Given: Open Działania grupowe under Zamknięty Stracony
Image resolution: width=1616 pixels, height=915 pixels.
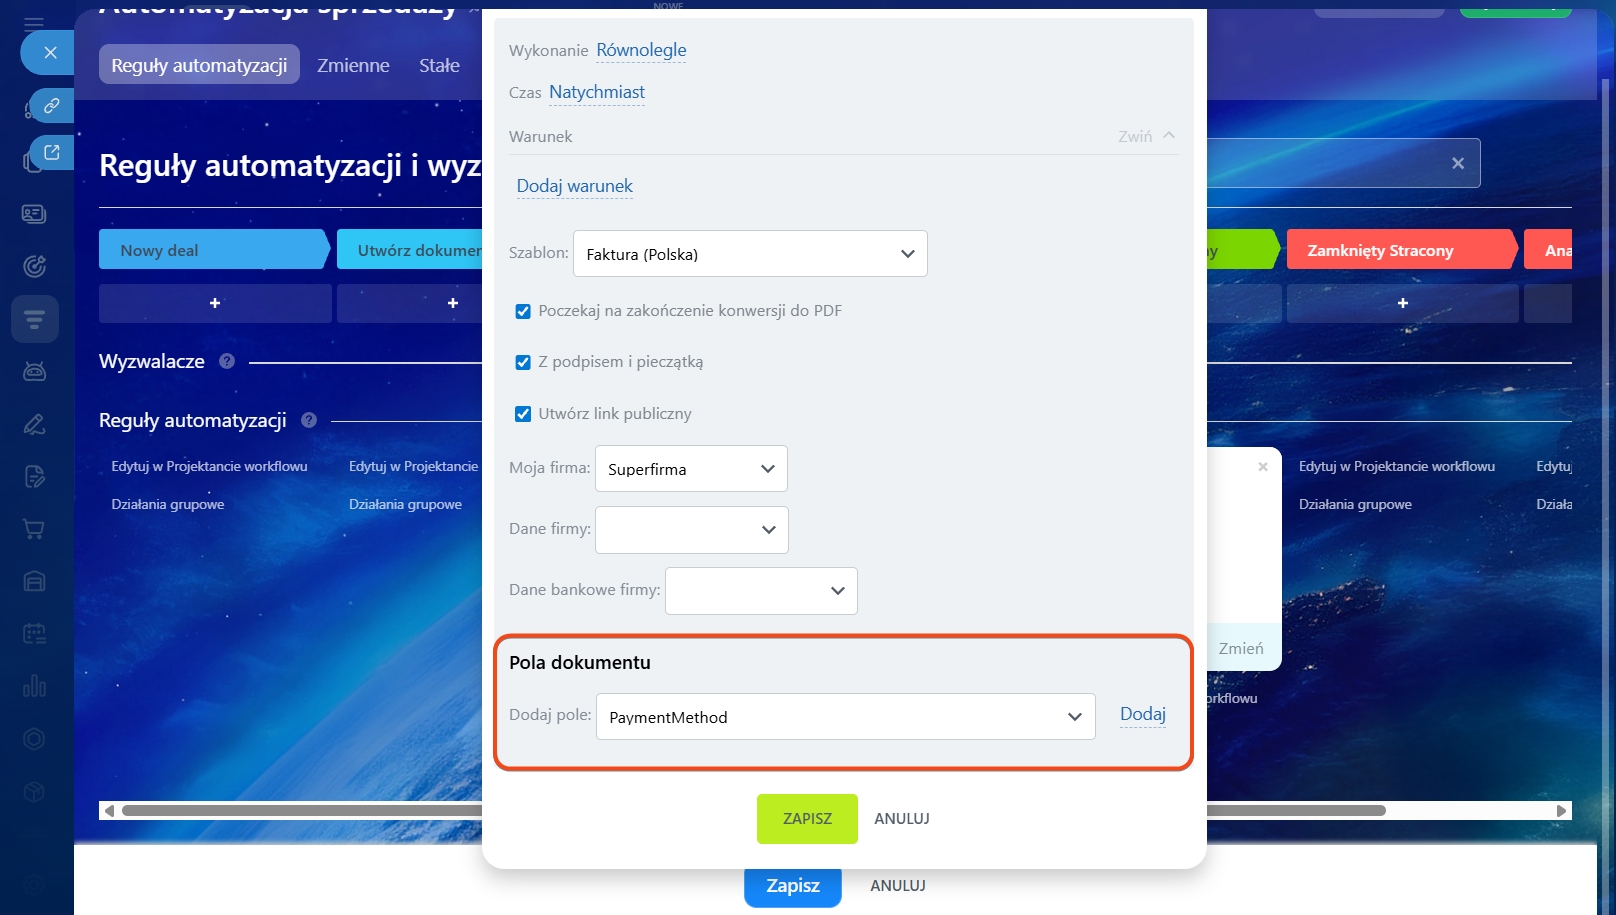Looking at the screenshot, I should (x=1355, y=504).
